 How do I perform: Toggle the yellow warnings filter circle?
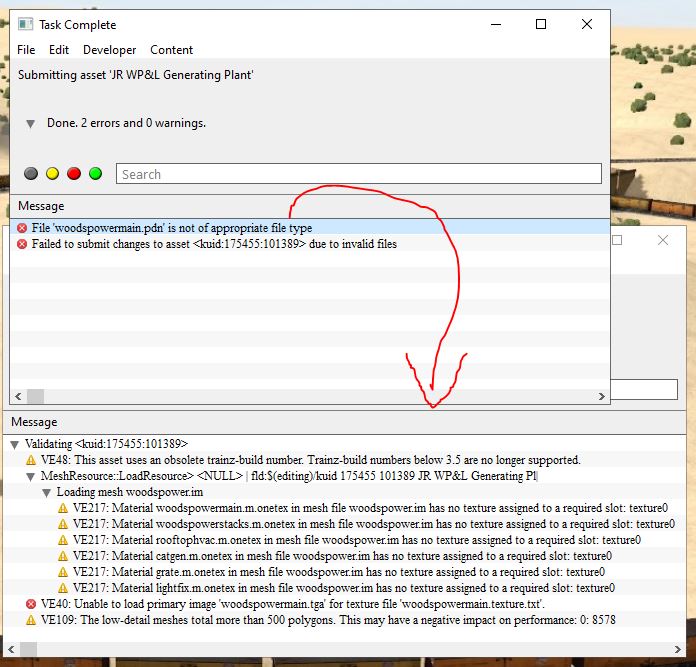52,174
